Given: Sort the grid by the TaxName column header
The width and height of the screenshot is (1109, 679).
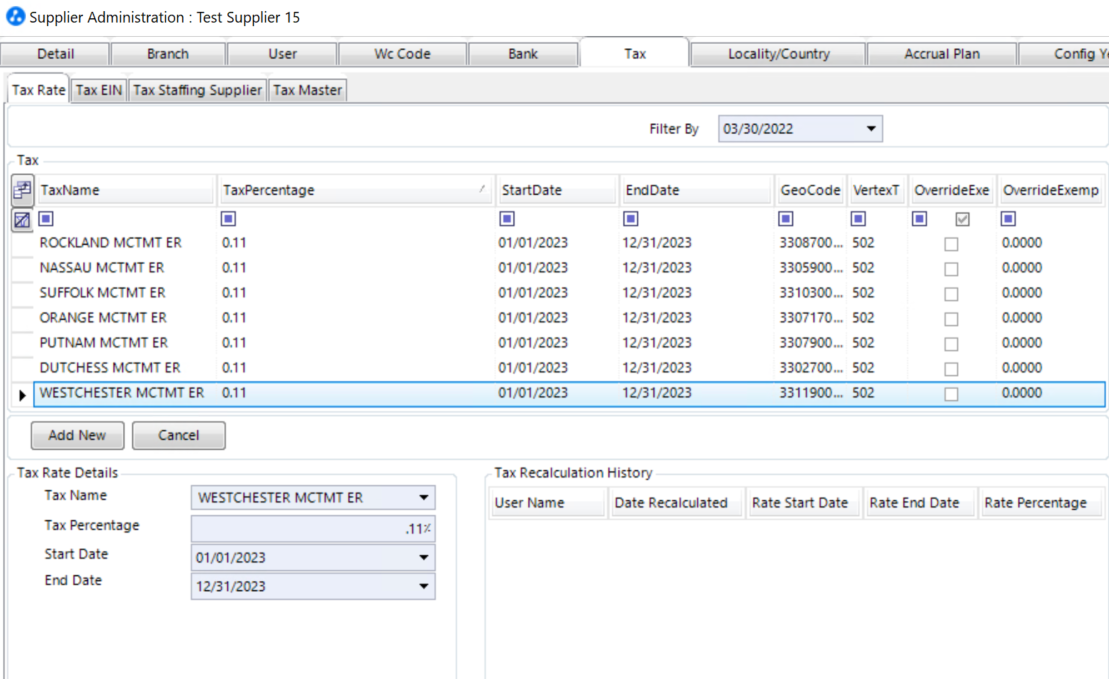Looking at the screenshot, I should 124,190.
